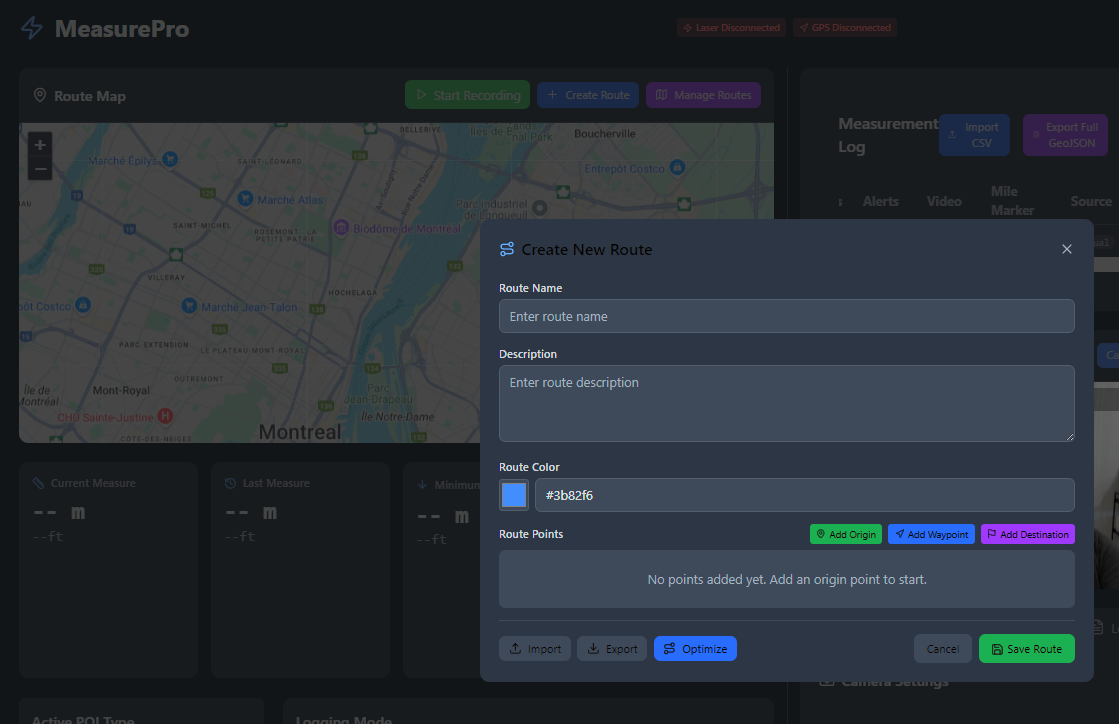
Task: Open the Camera Settings panel
Action: pos(884,680)
